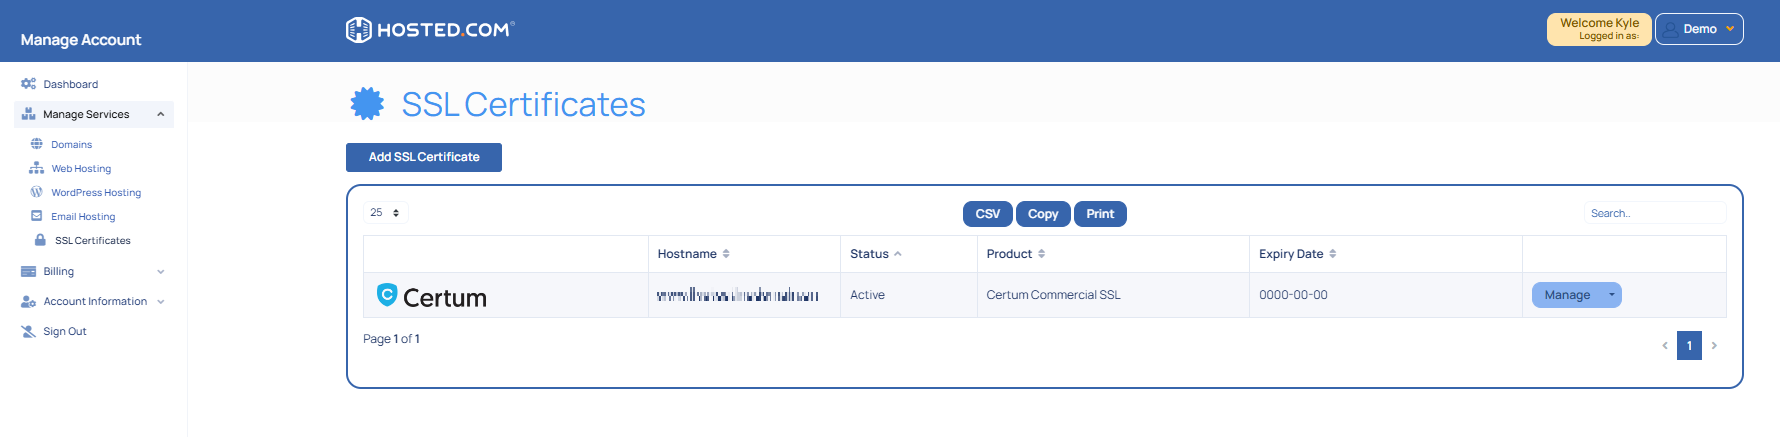Expand the Billing menu
The height and width of the screenshot is (437, 1780).
pyautogui.click(x=160, y=272)
